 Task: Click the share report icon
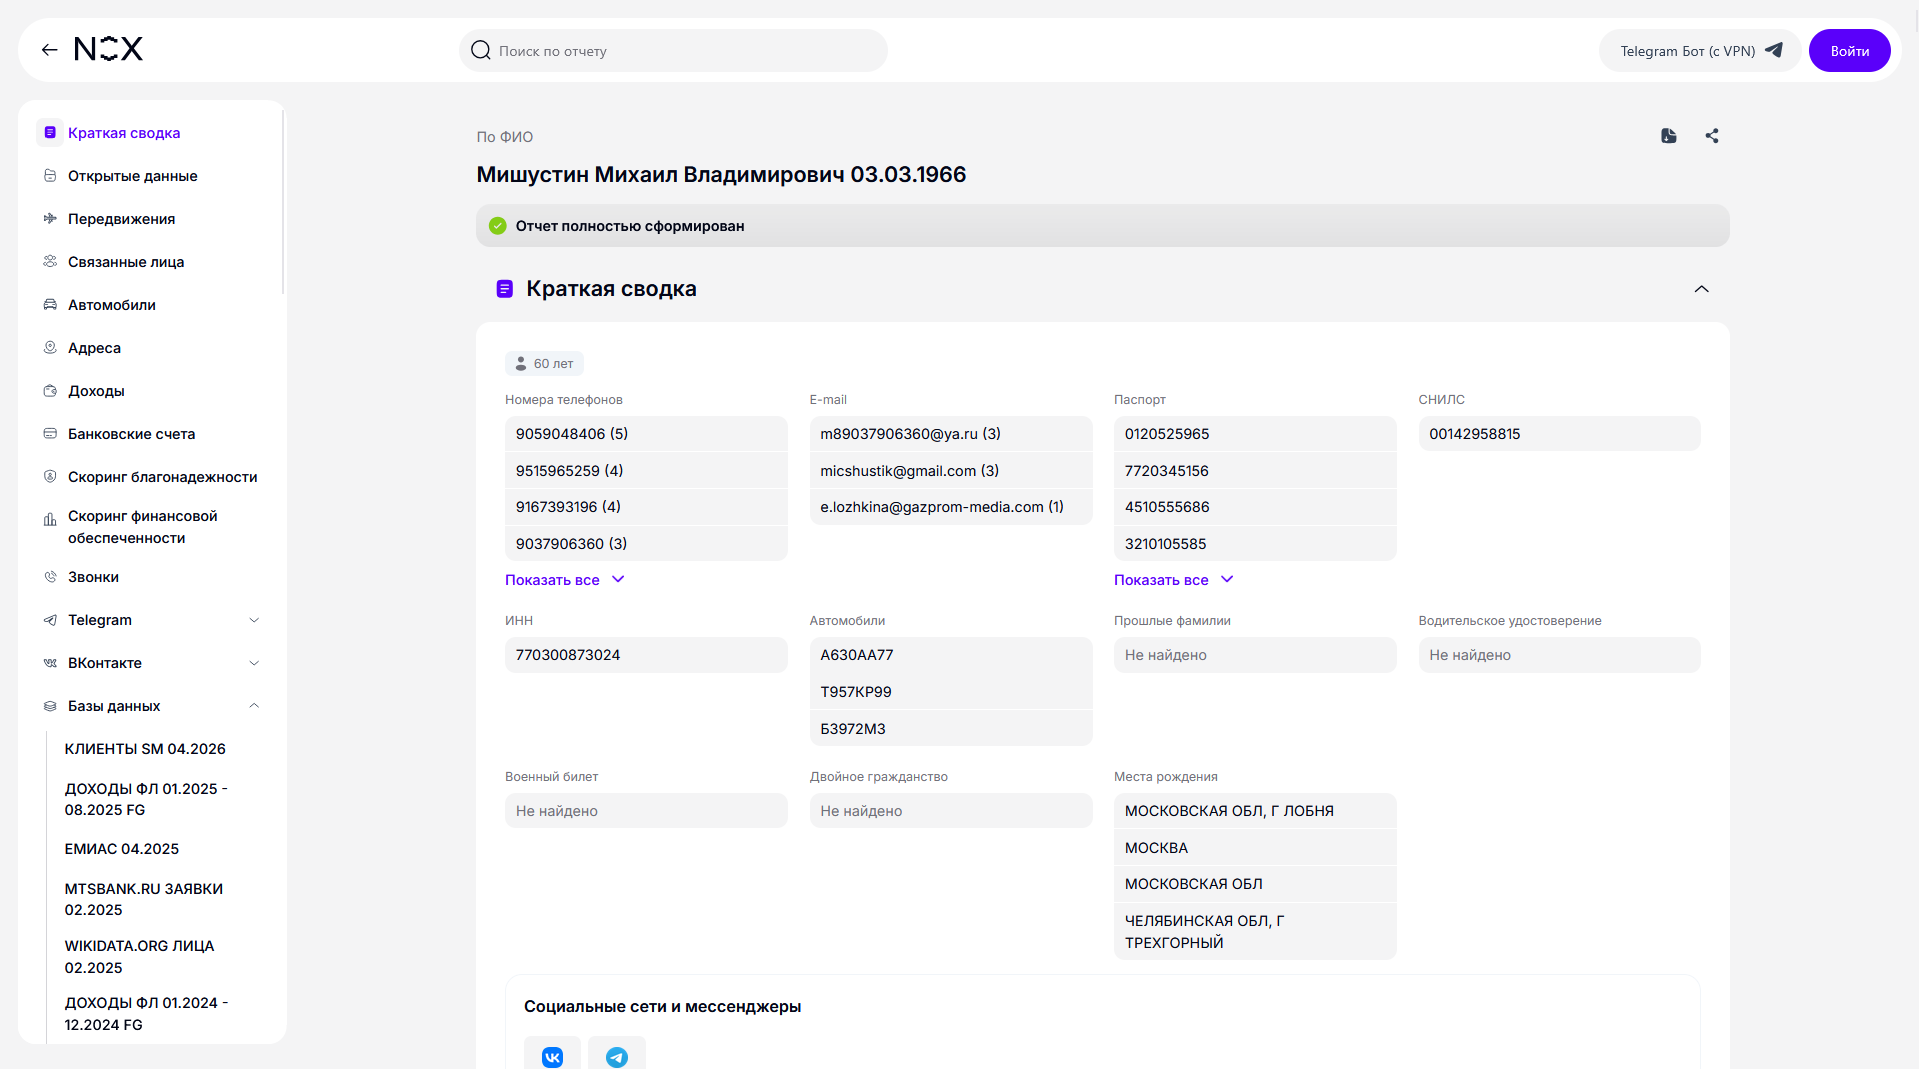pyautogui.click(x=1712, y=136)
